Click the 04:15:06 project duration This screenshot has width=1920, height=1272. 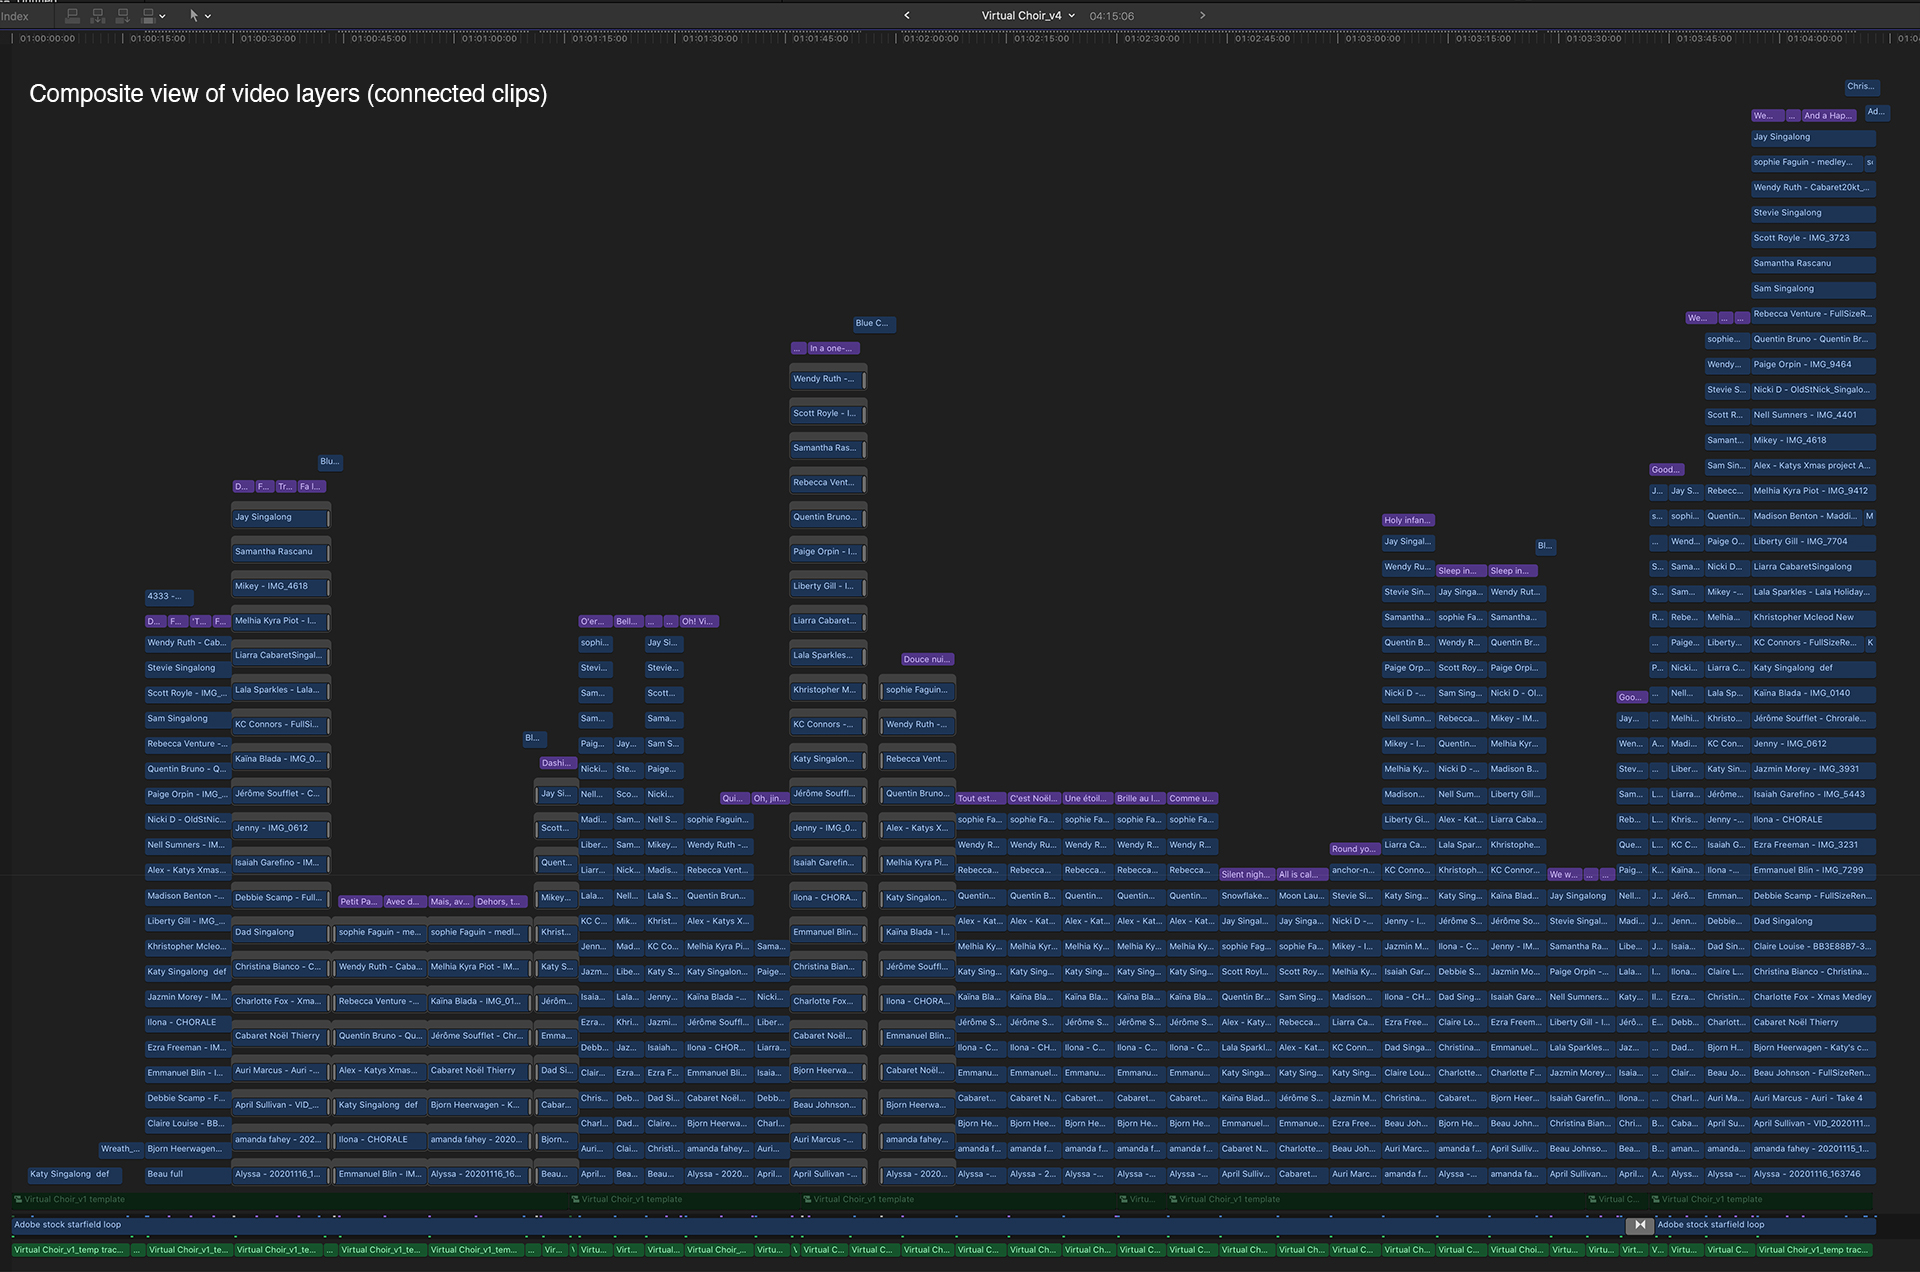click(1112, 16)
